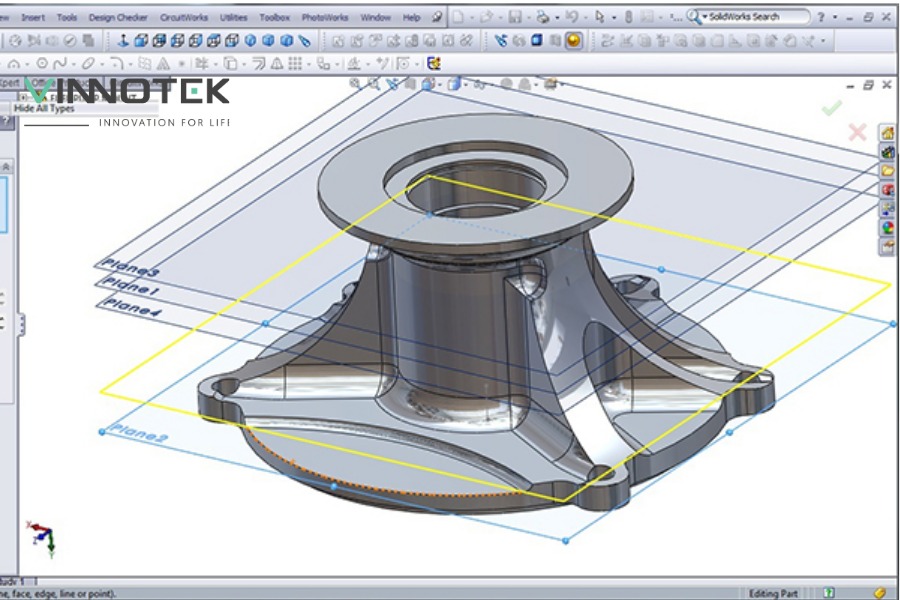The height and width of the screenshot is (600, 900).
Task: Click Zoom to Area in viewport toolbar
Action: click(x=374, y=84)
